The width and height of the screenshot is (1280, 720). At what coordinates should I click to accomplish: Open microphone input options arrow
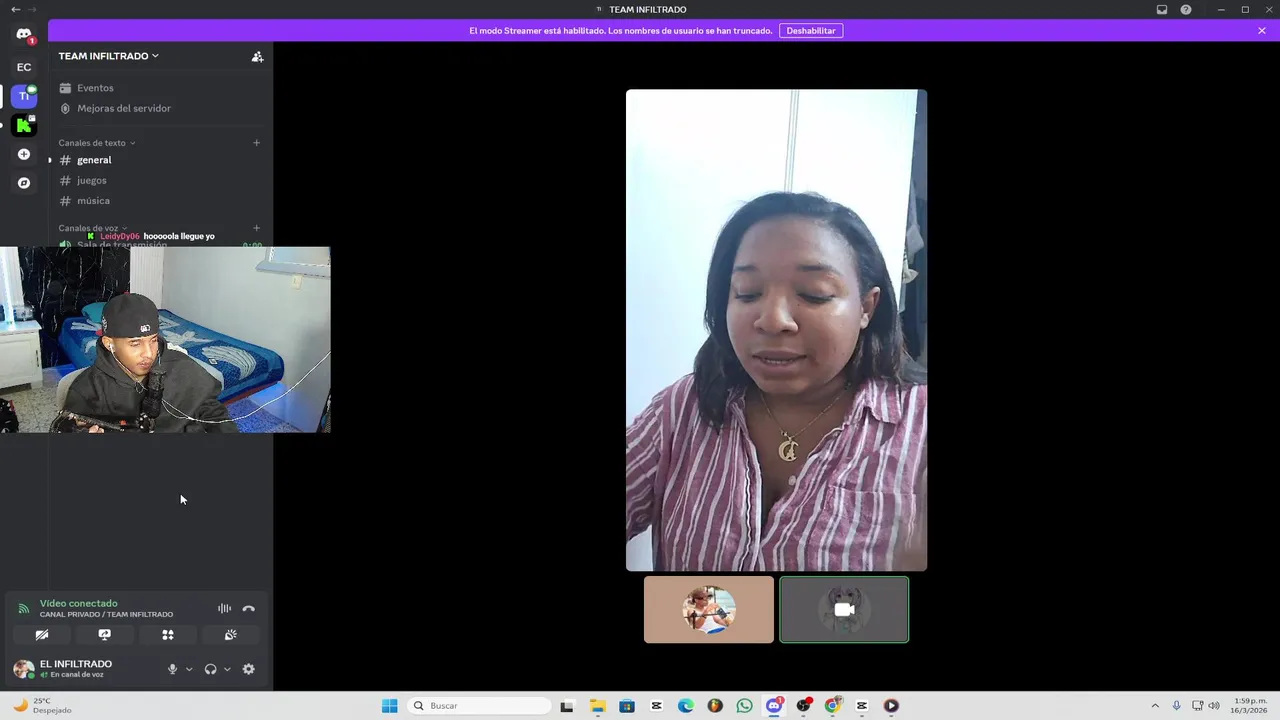(189, 669)
